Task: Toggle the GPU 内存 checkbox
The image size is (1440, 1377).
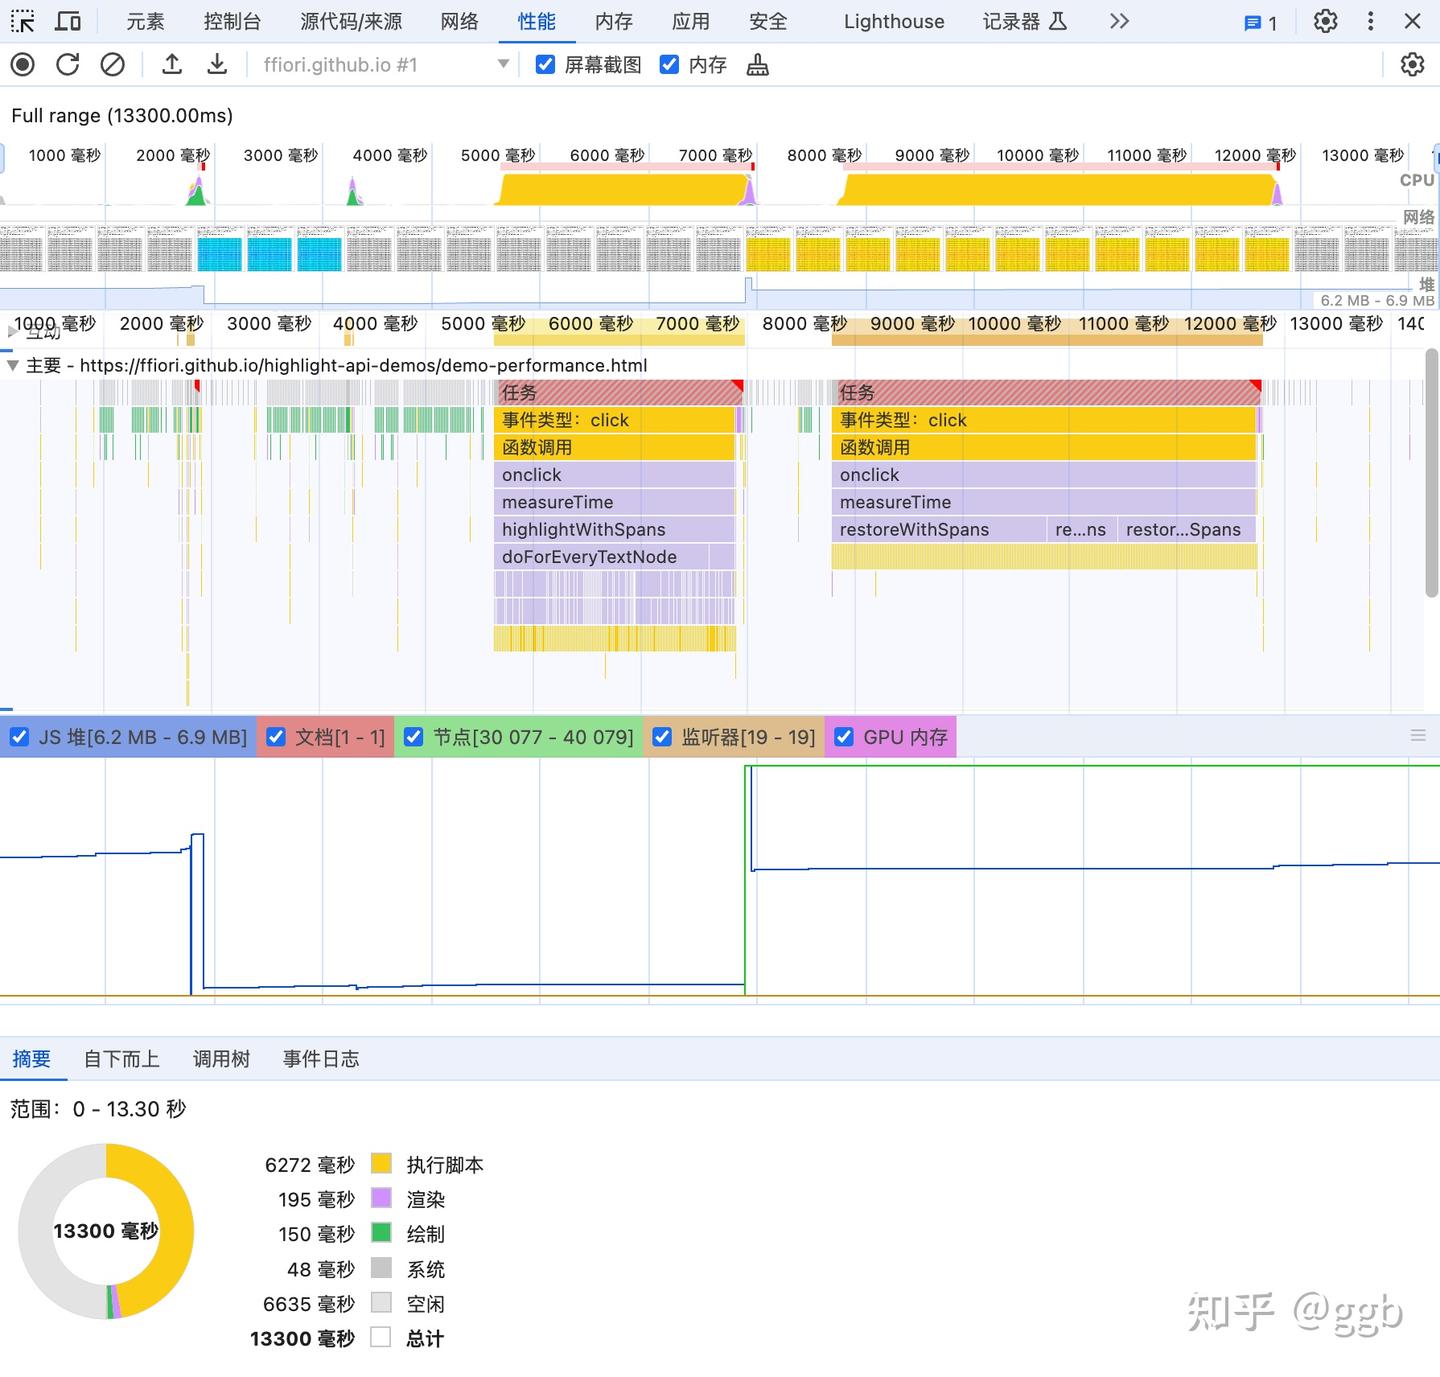Action: point(844,737)
